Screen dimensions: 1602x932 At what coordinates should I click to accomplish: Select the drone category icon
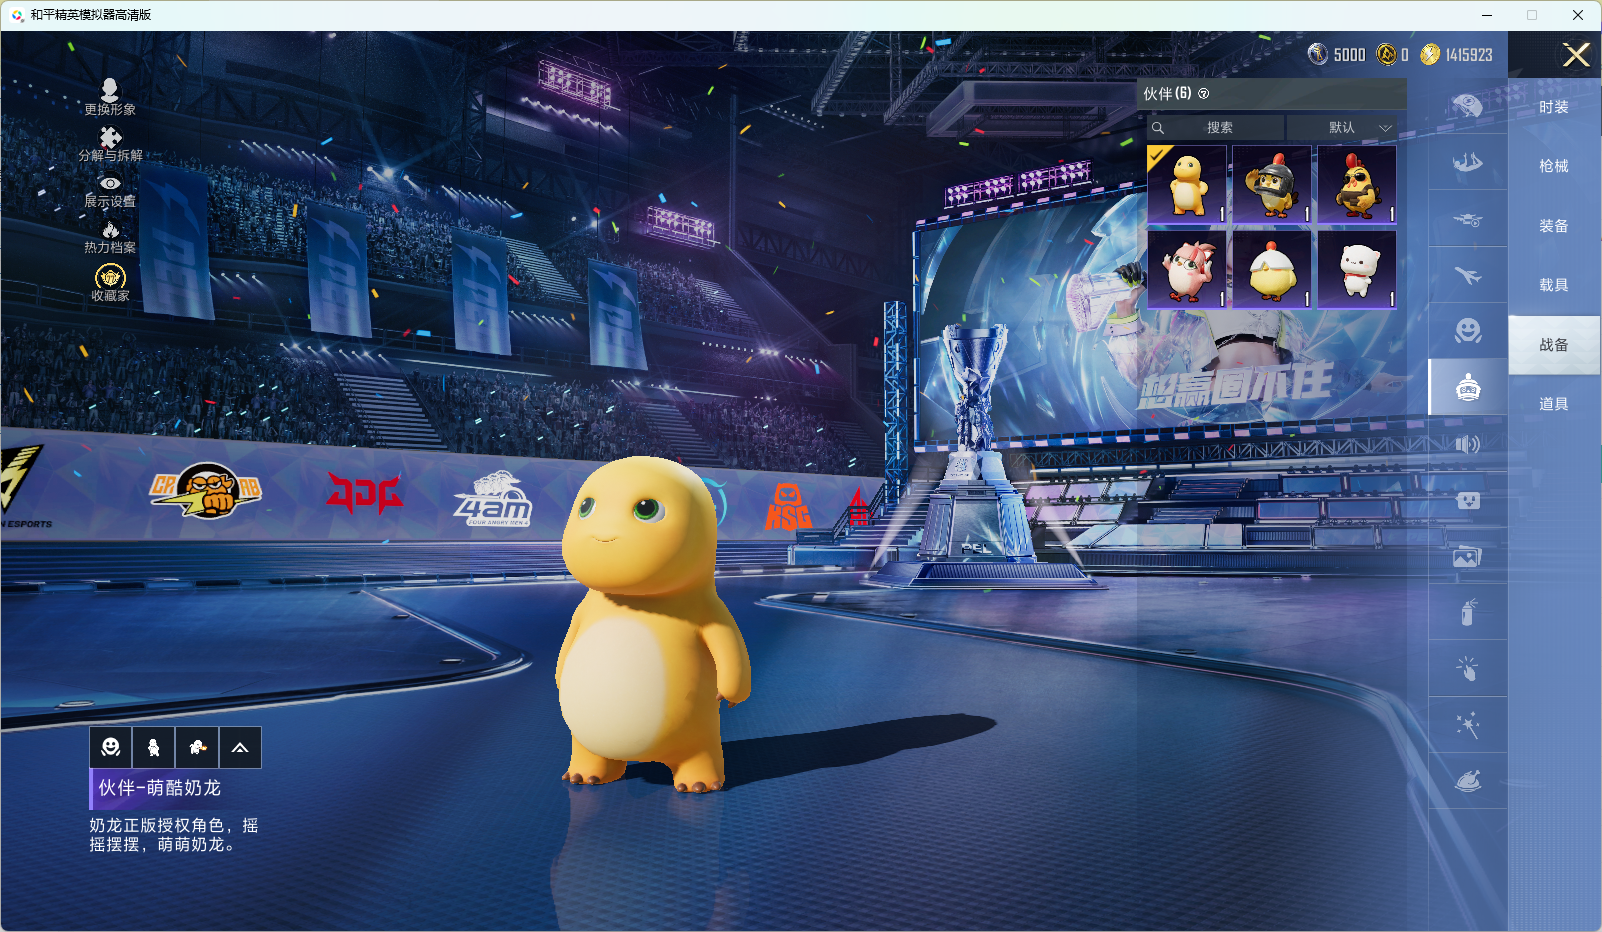click(x=1467, y=219)
